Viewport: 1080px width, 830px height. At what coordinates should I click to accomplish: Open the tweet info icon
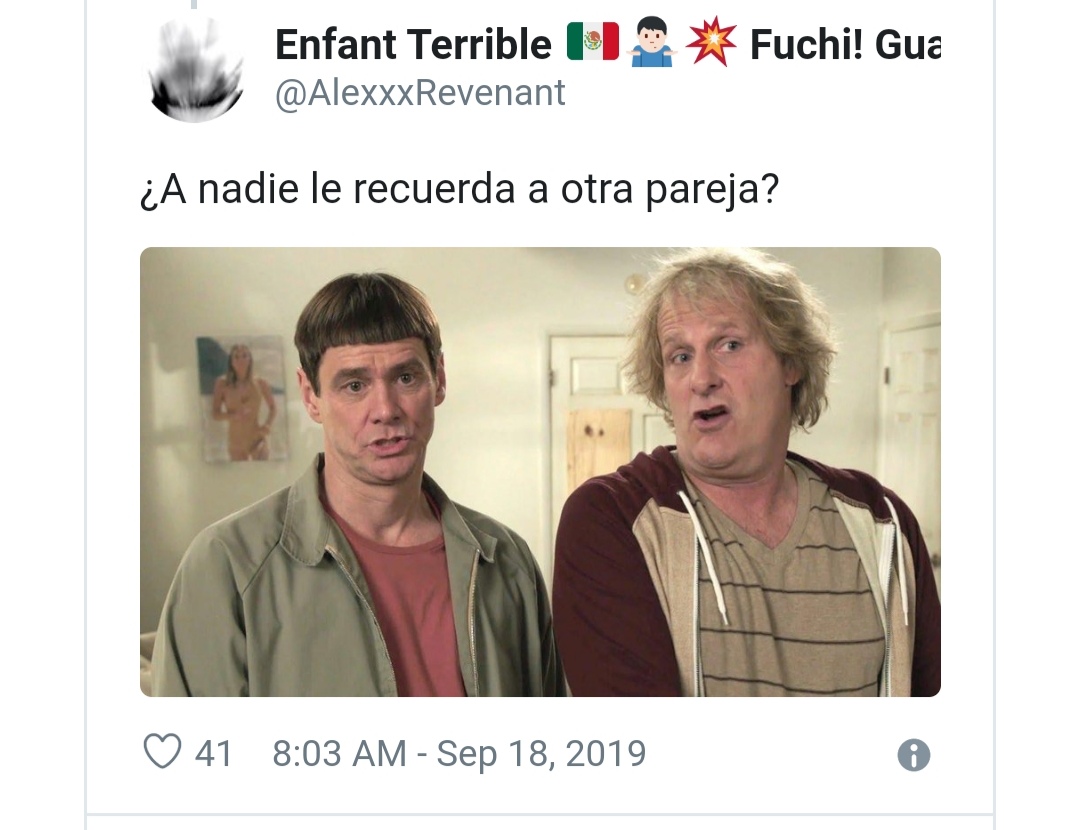click(913, 755)
